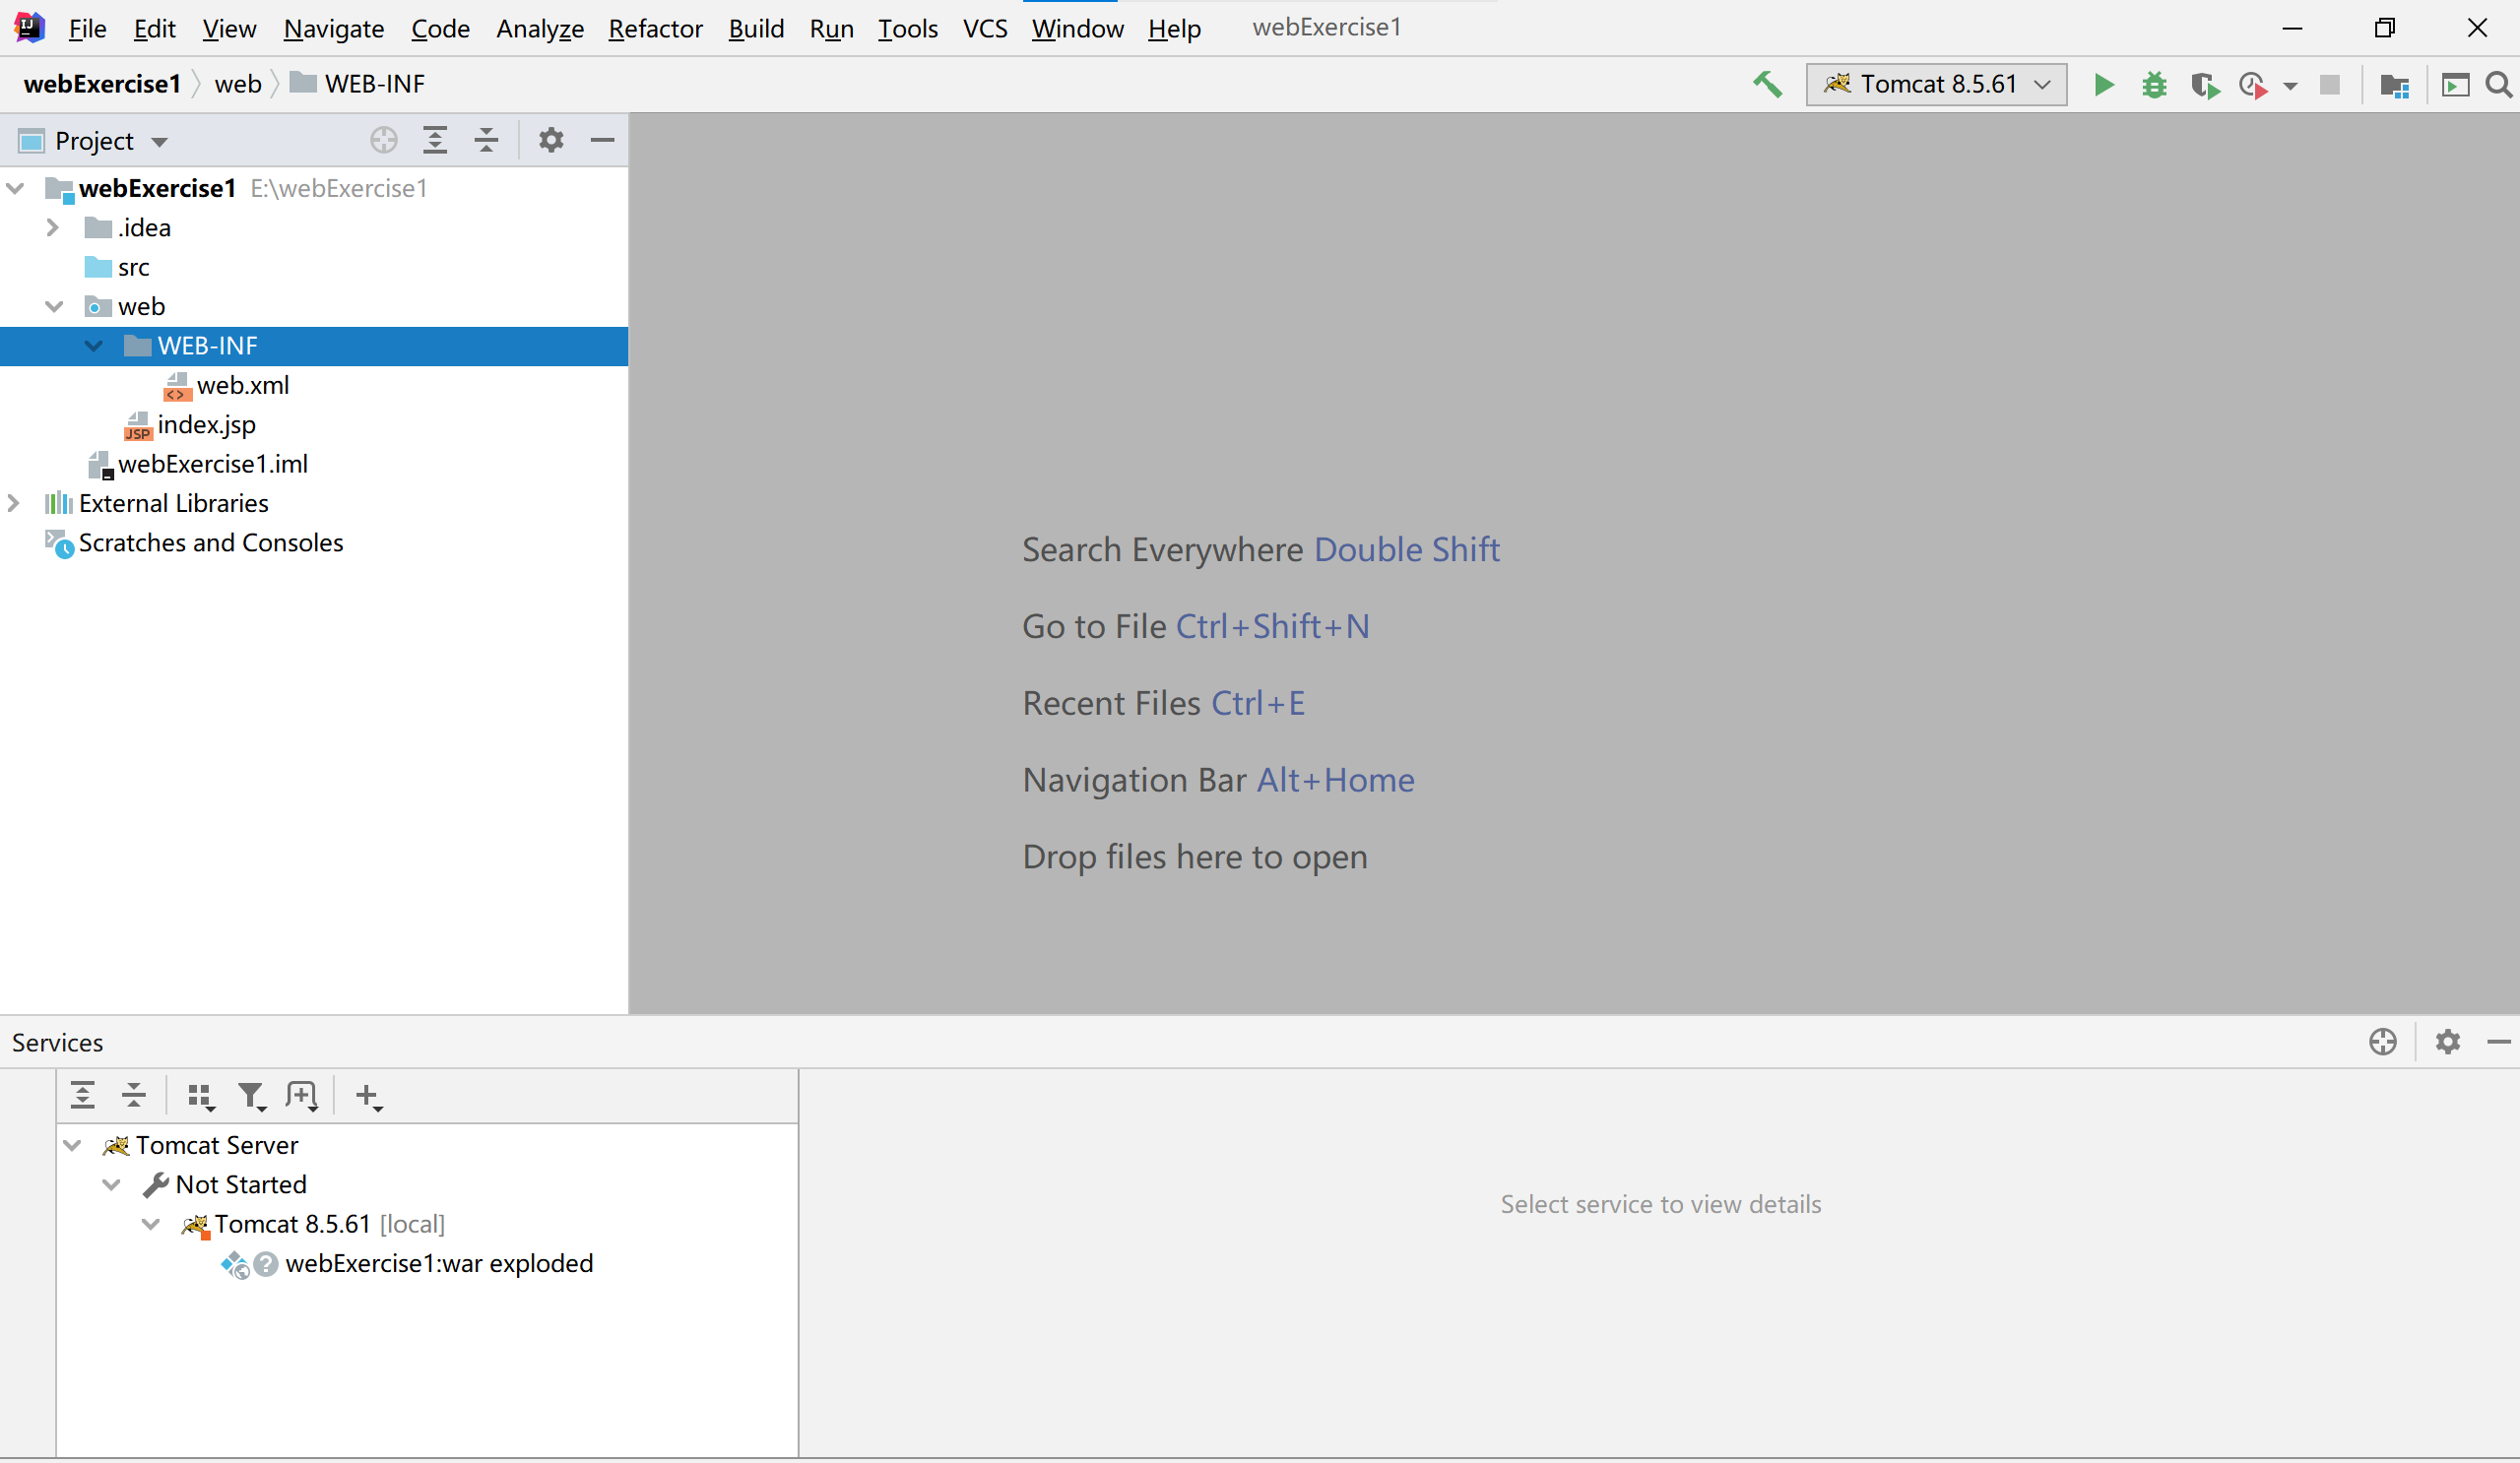Click Run with Coverage shield icon

pyautogui.click(x=2204, y=86)
